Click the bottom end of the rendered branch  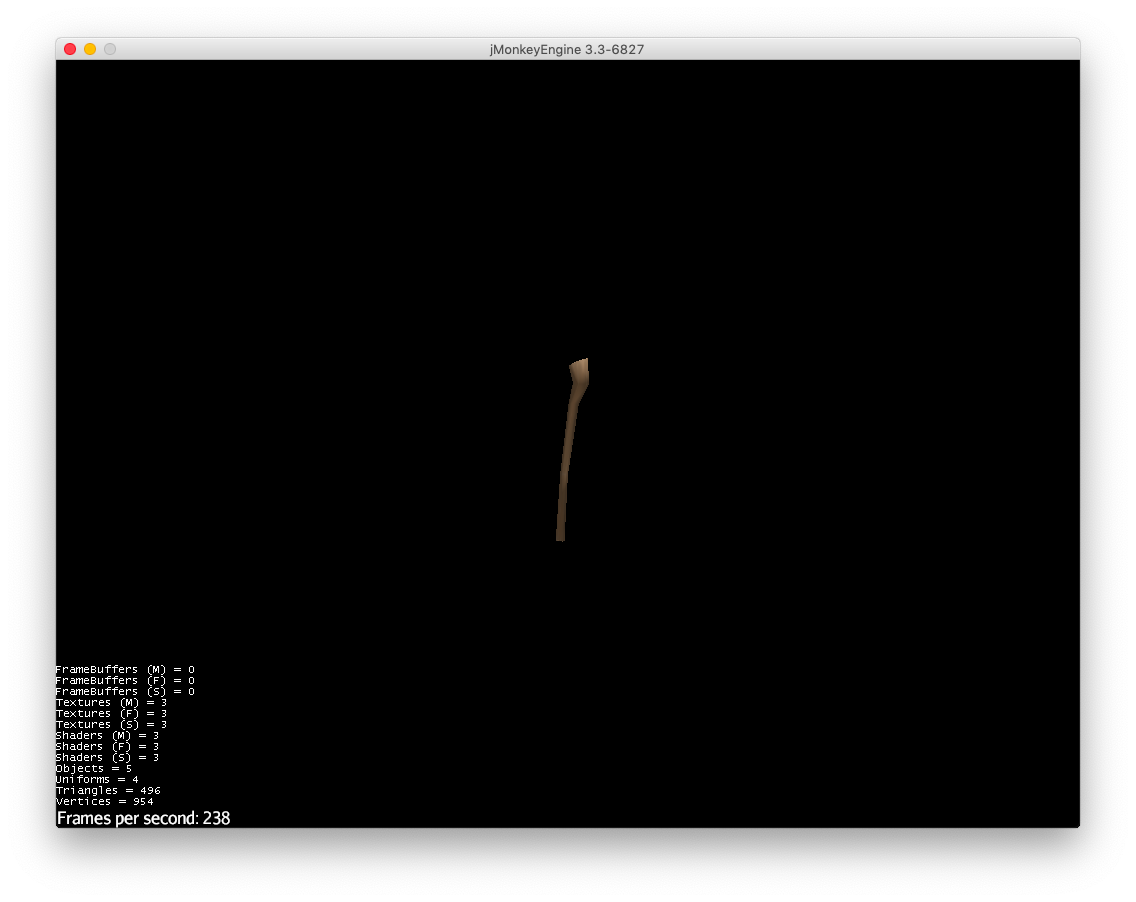pyautogui.click(x=560, y=535)
